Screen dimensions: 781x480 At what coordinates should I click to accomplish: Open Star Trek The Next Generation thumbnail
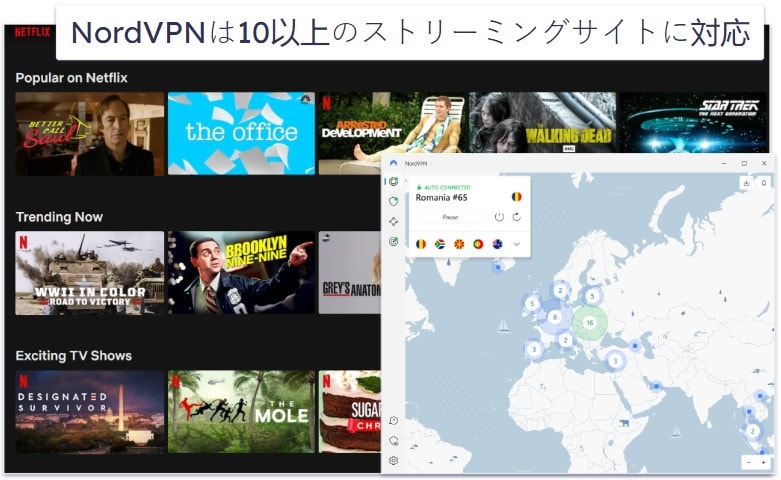pyautogui.click(x=692, y=122)
